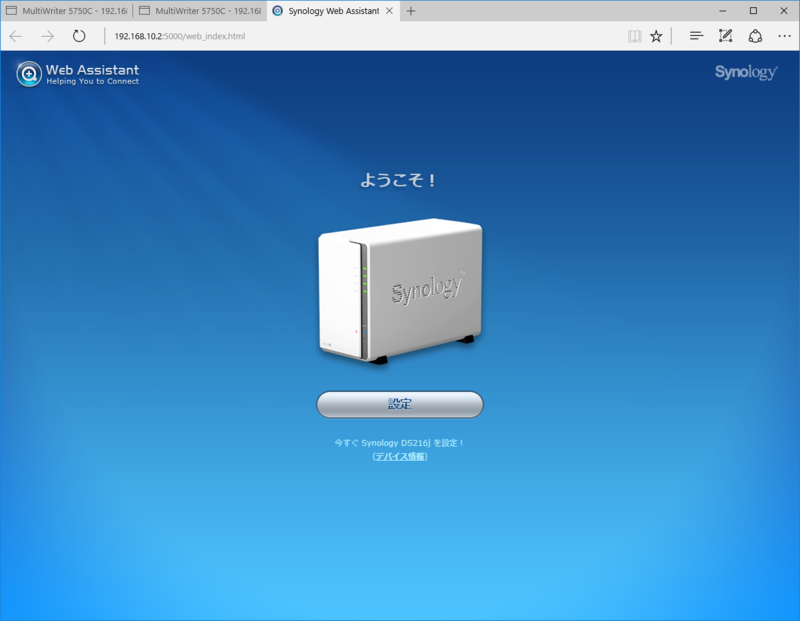Open Reading view icon in address bar

[635, 36]
